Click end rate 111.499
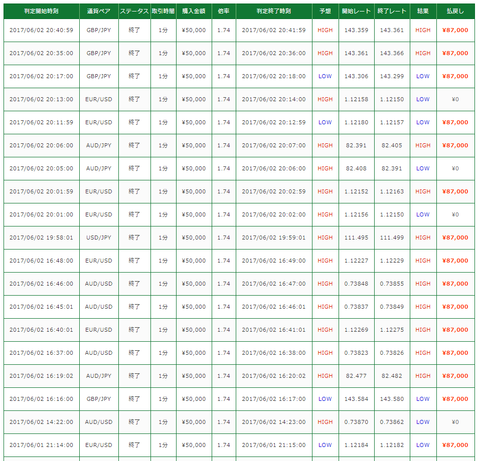This screenshot has height=461, width=480. pyautogui.click(x=392, y=238)
